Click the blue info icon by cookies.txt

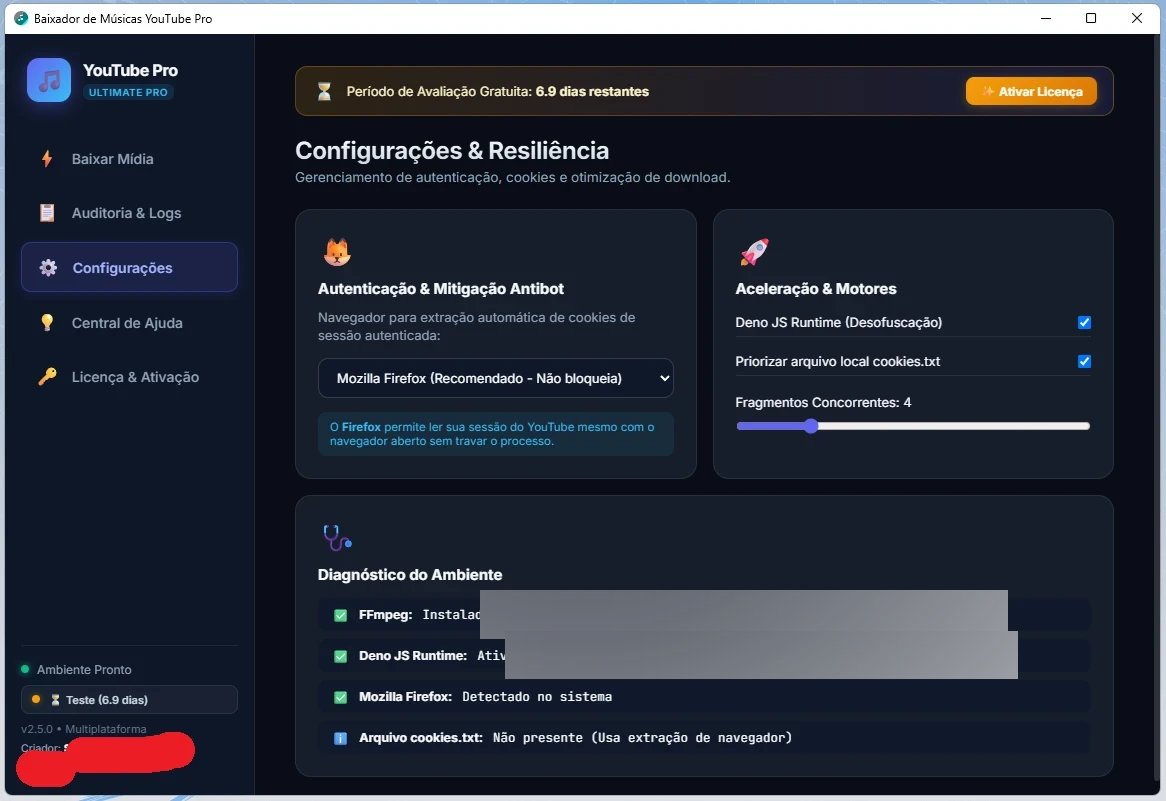[x=341, y=738]
